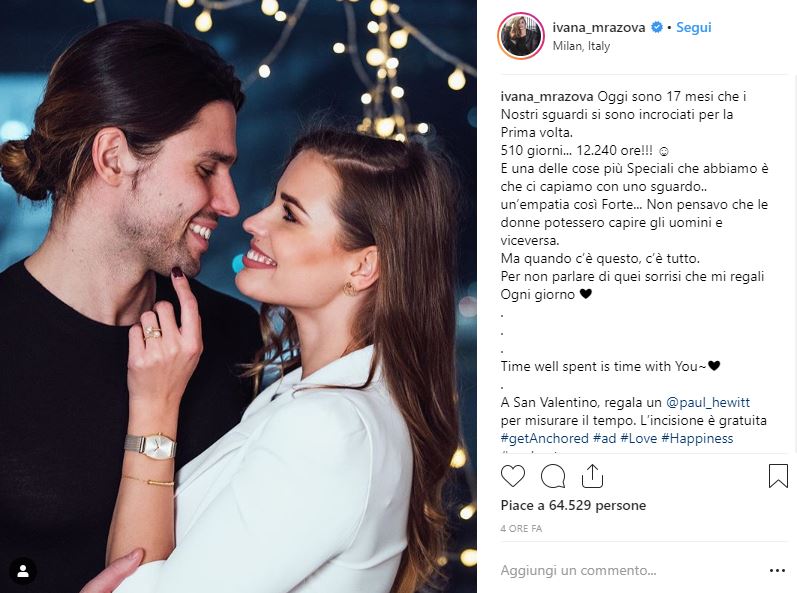Open the #getAnchored hashtag
The height and width of the screenshot is (593, 797).
point(544,439)
